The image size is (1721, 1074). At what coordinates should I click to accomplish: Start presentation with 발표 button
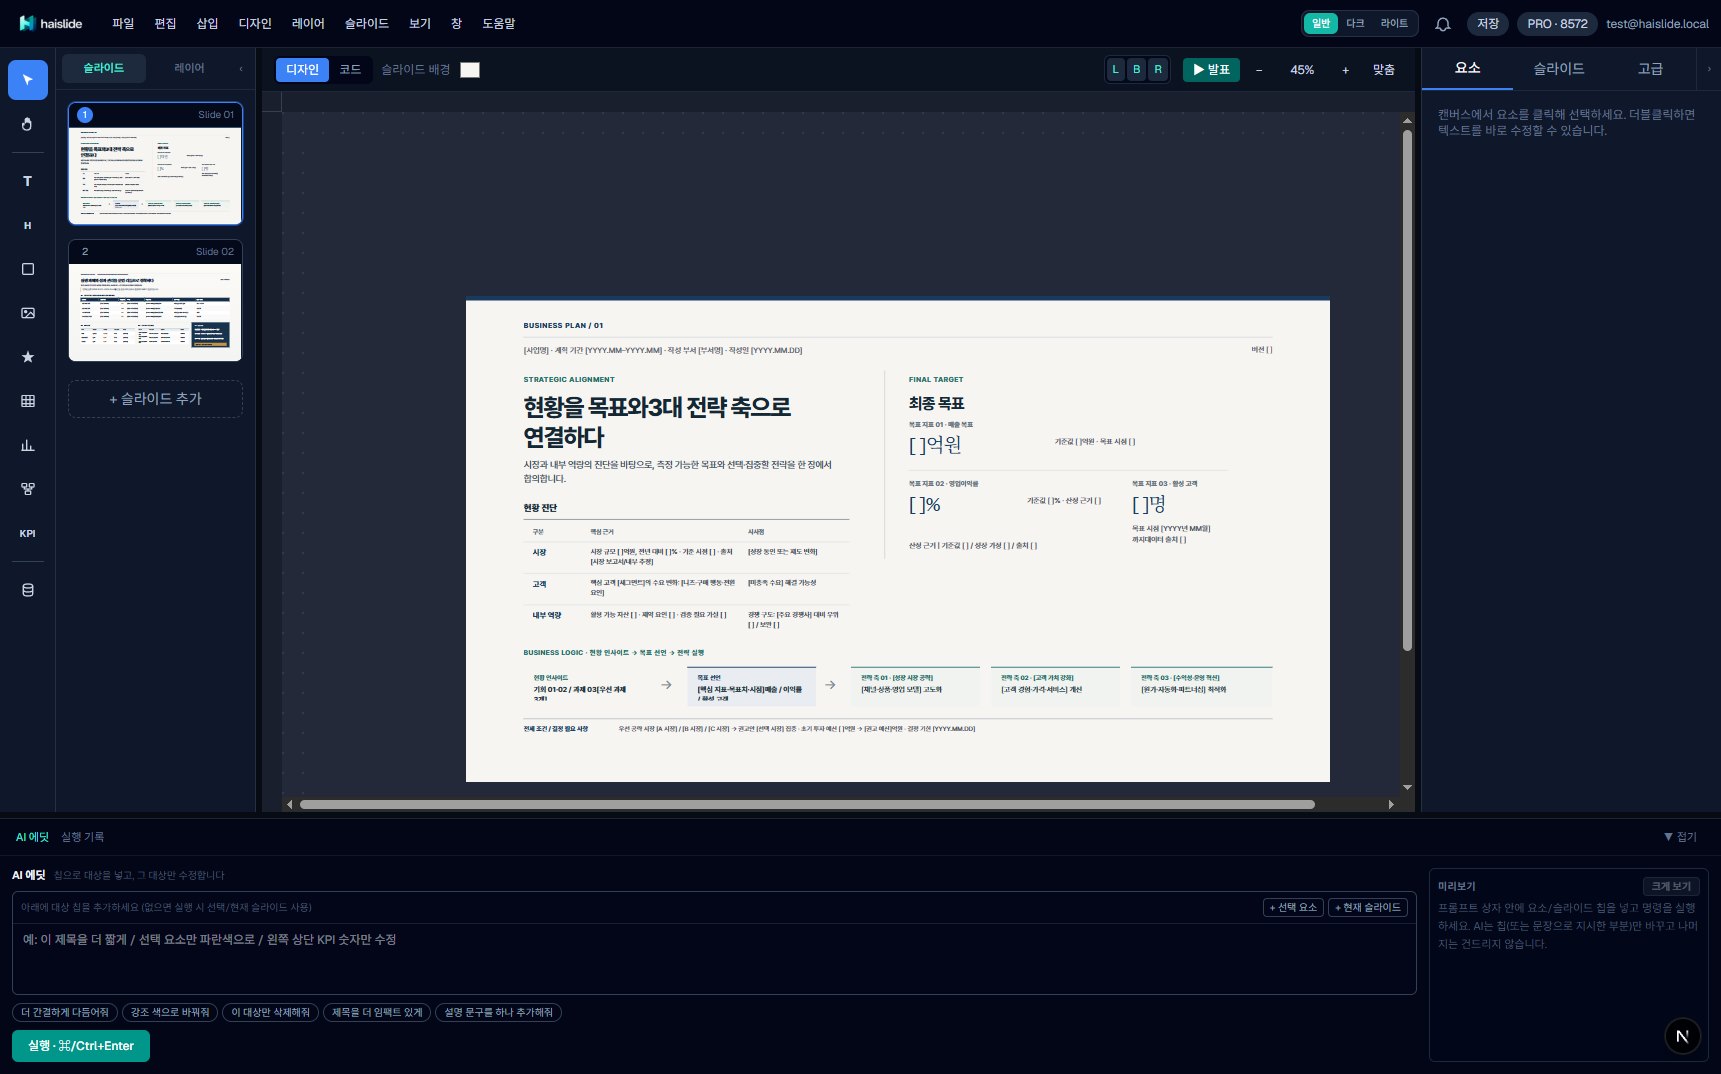[1211, 70]
